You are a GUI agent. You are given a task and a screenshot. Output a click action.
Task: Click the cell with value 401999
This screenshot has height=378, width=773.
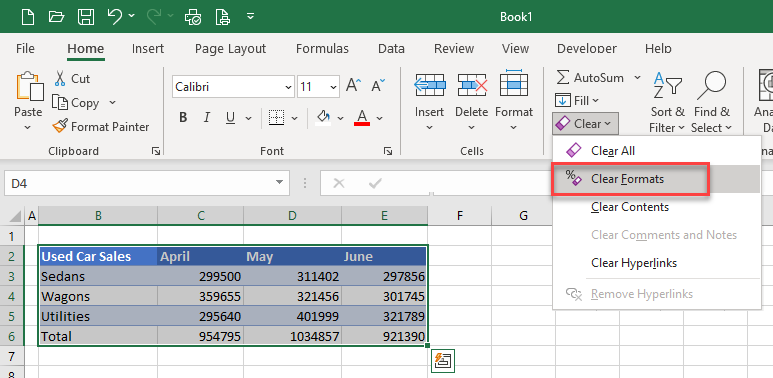(x=292, y=316)
